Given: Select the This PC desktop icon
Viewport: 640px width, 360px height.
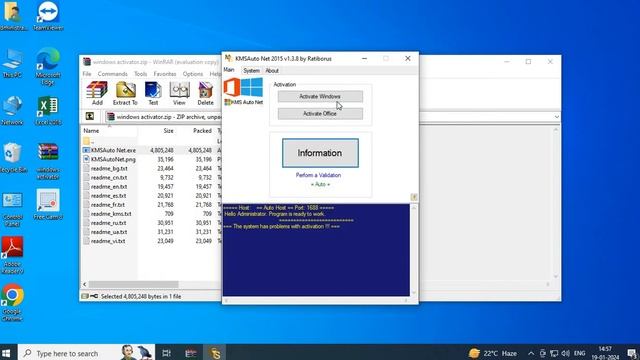Looking at the screenshot, I should (x=12, y=63).
